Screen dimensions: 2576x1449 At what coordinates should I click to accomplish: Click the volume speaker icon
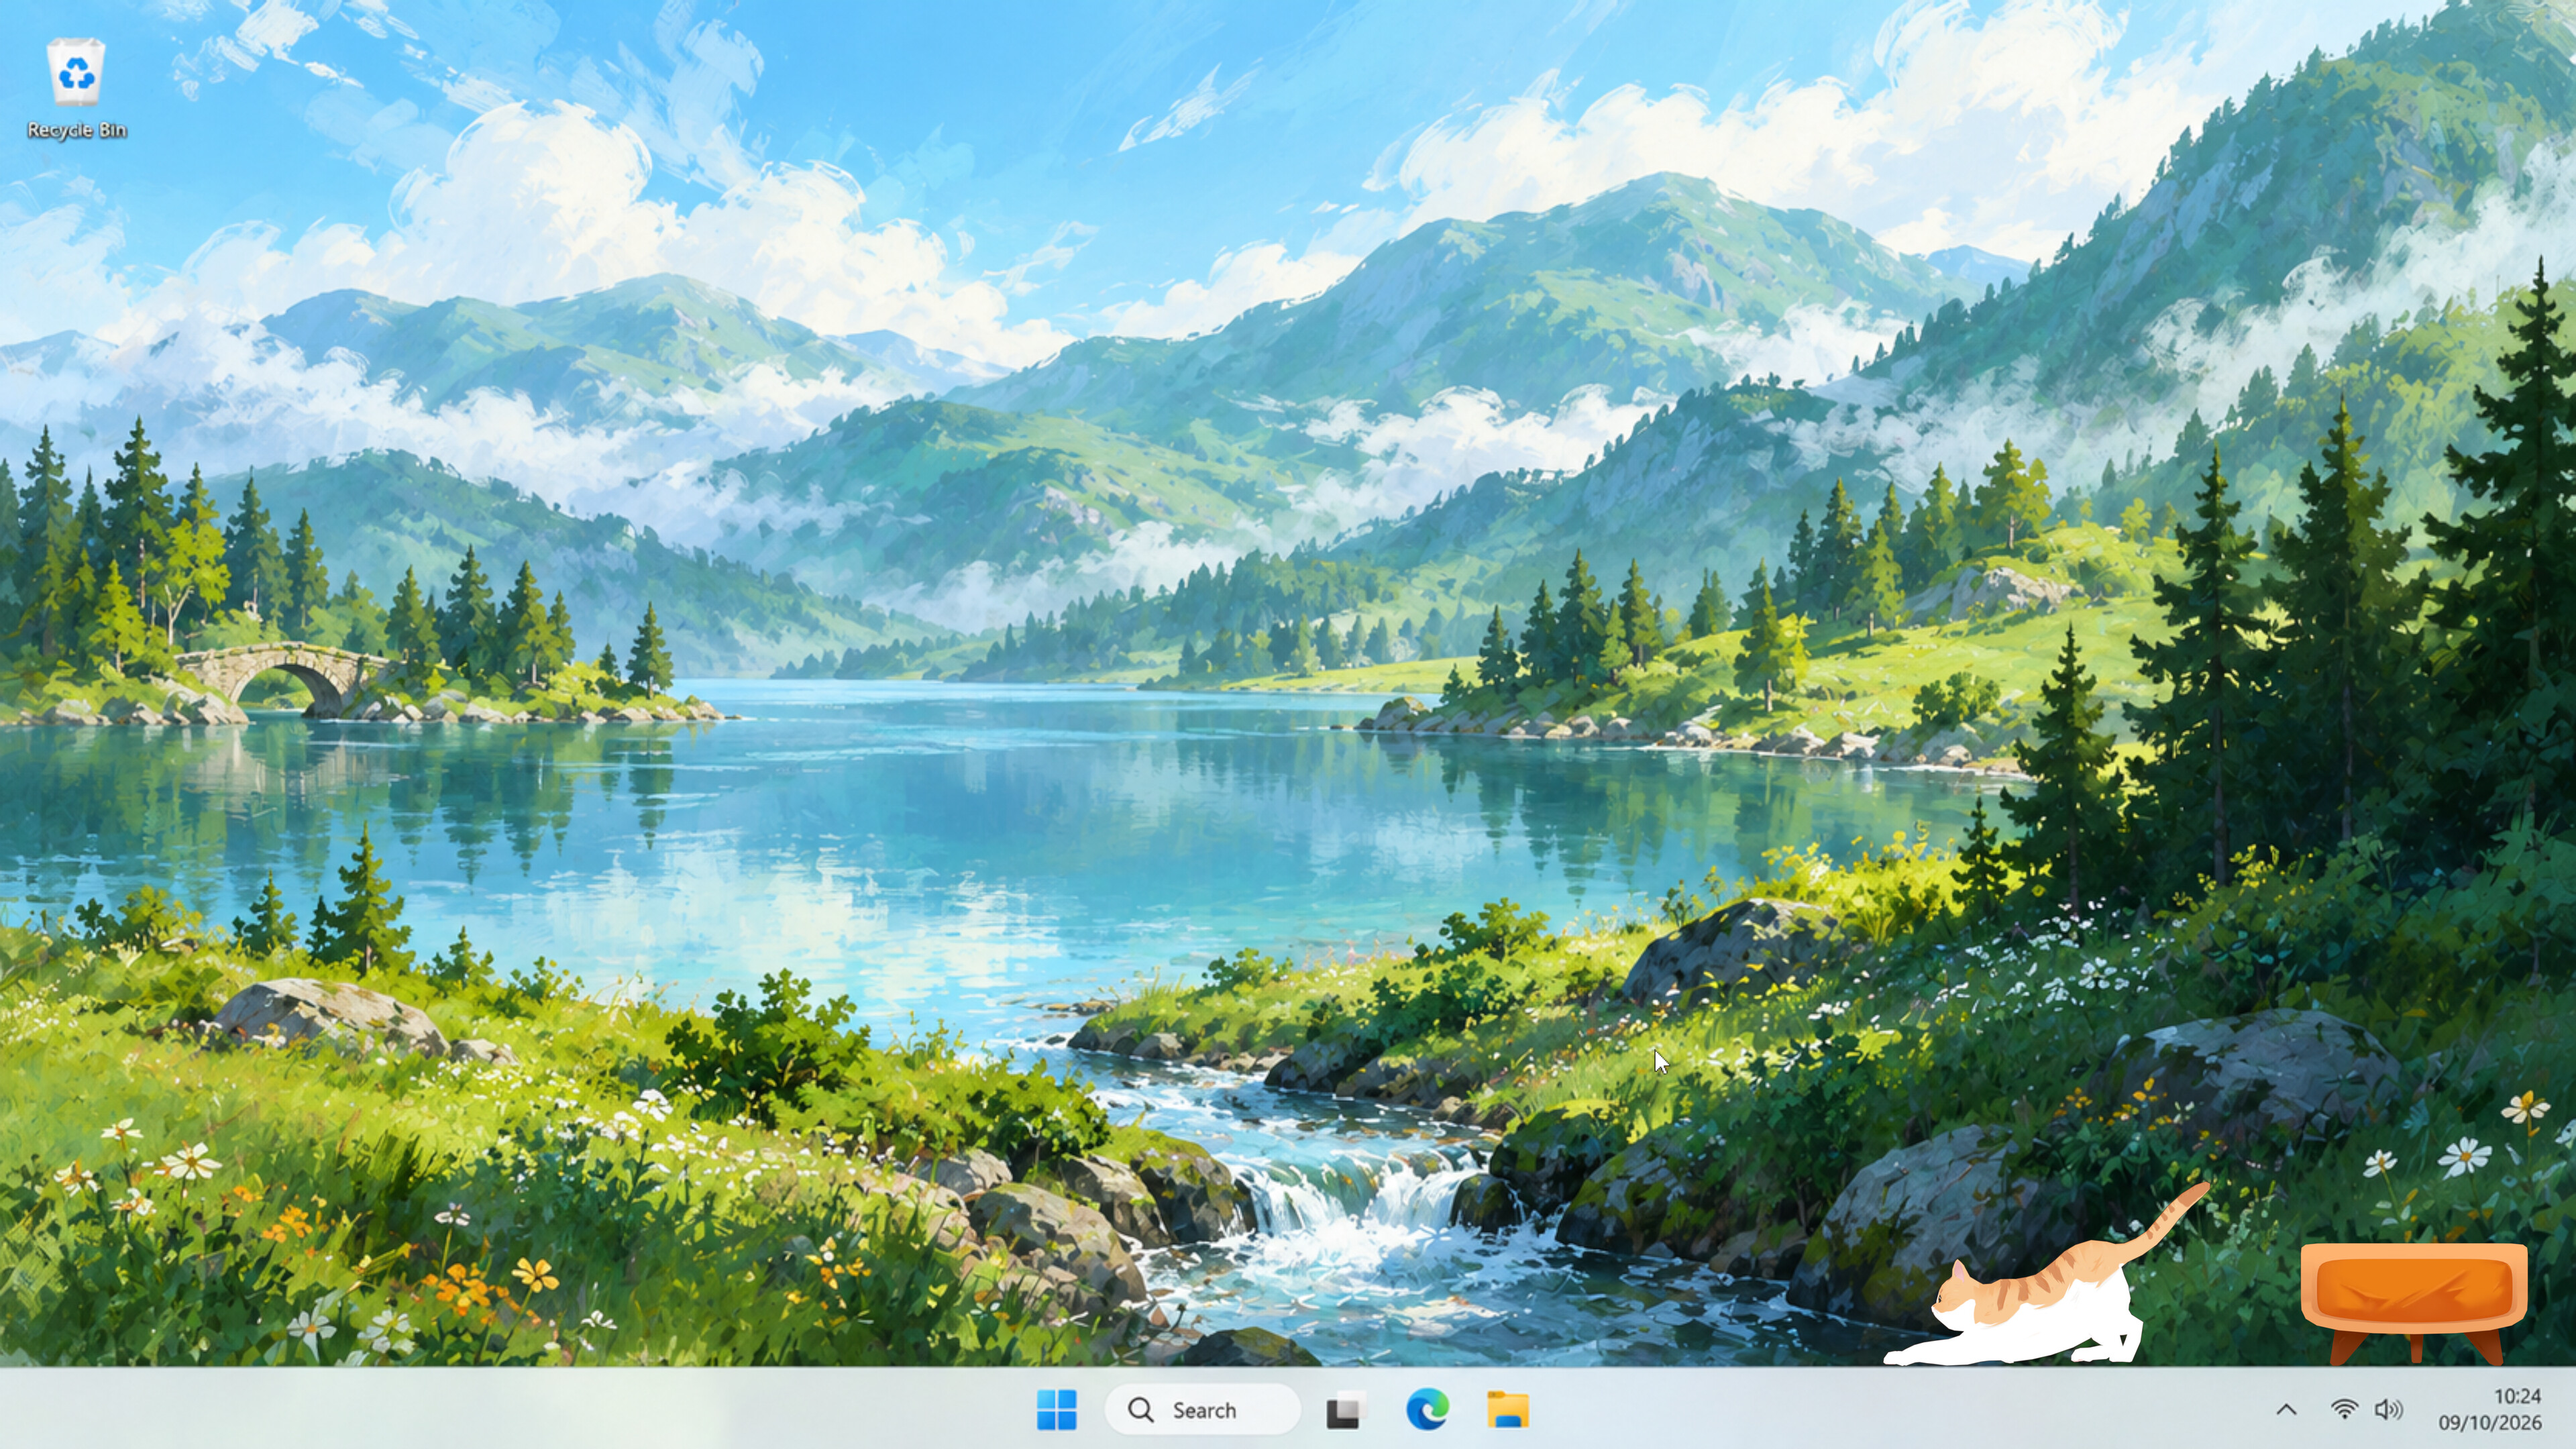2389,1410
